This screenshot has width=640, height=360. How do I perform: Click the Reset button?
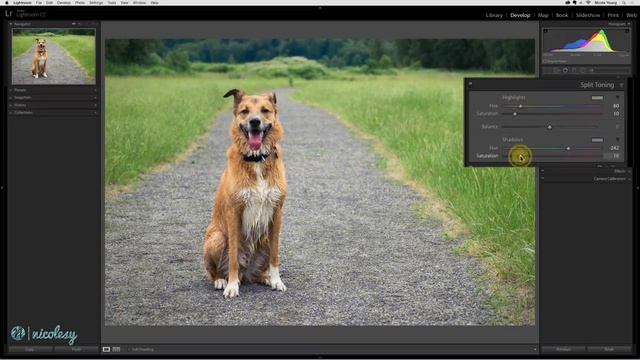tap(609, 349)
